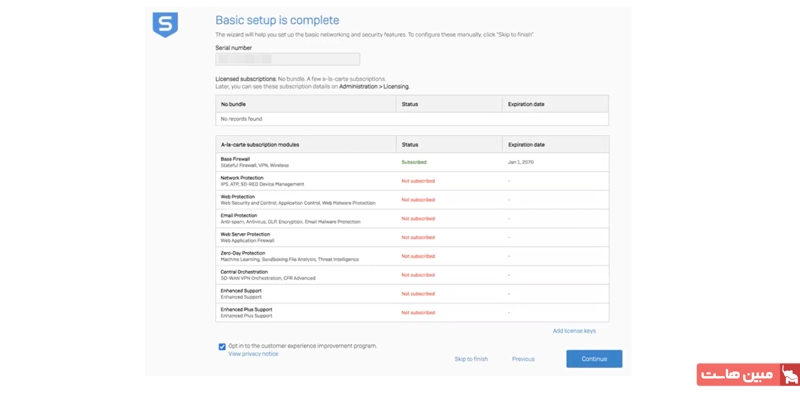This screenshot has width=800, height=400.
Task: Toggle the customer experience improvement program checkbox
Action: coord(222,346)
